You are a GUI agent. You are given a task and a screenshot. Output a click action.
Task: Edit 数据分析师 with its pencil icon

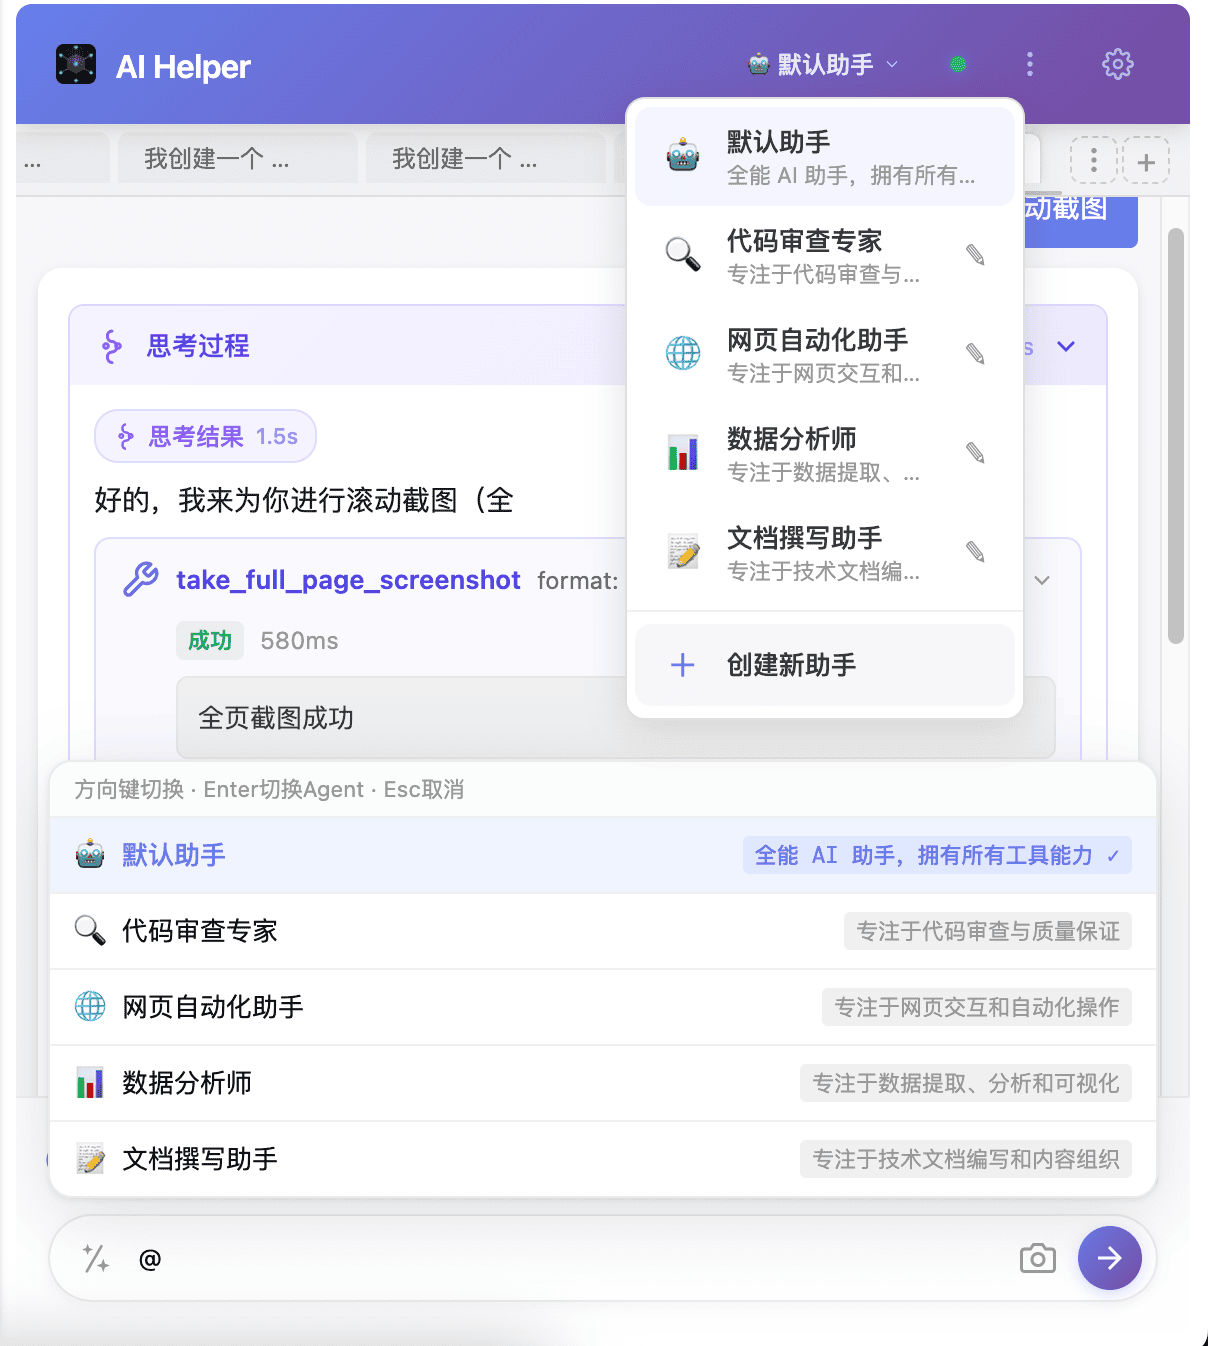[x=976, y=453]
